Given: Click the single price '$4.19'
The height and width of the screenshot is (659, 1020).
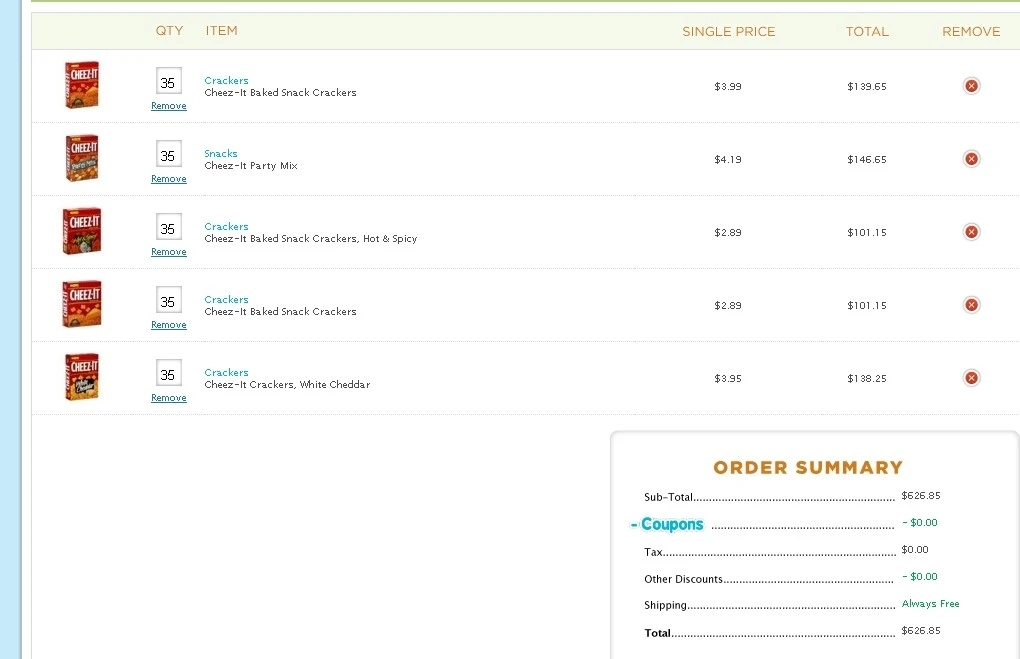Looking at the screenshot, I should pos(728,159).
